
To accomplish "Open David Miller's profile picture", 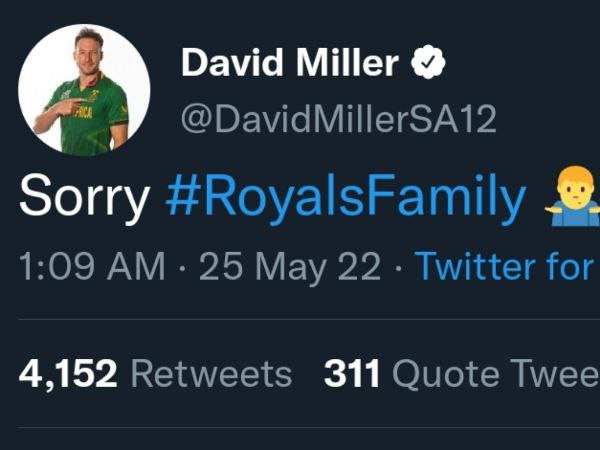I will [x=84, y=90].
